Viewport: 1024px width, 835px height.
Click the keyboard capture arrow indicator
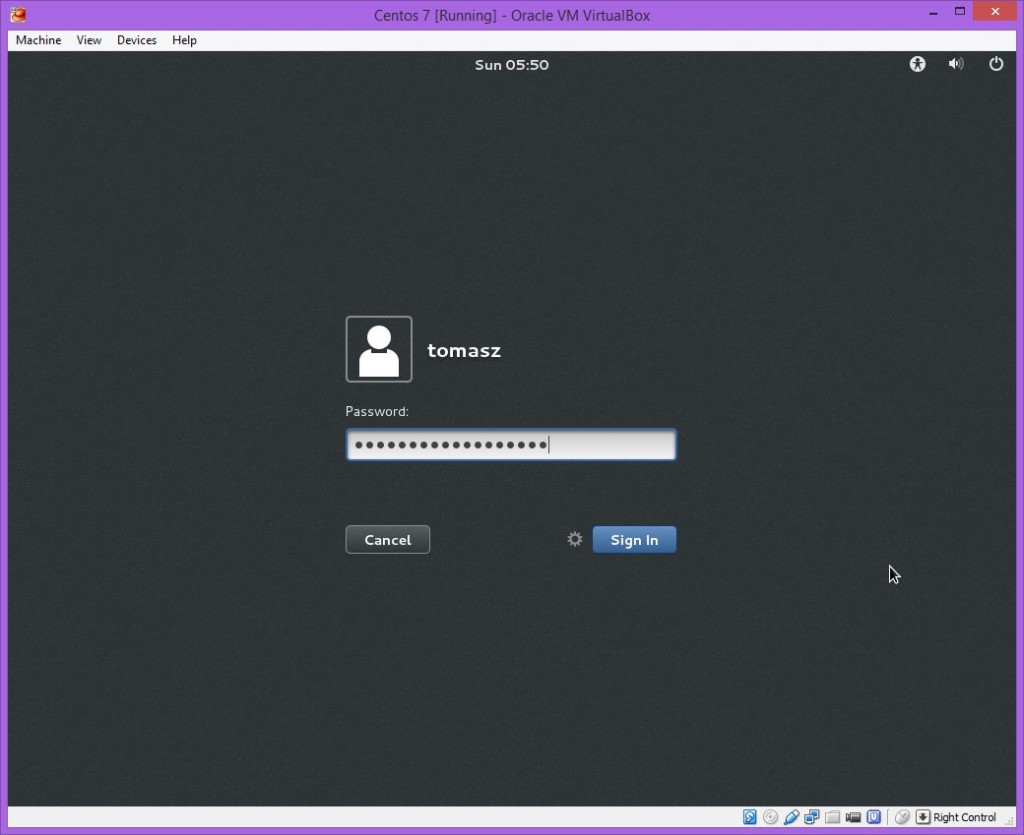pos(922,817)
